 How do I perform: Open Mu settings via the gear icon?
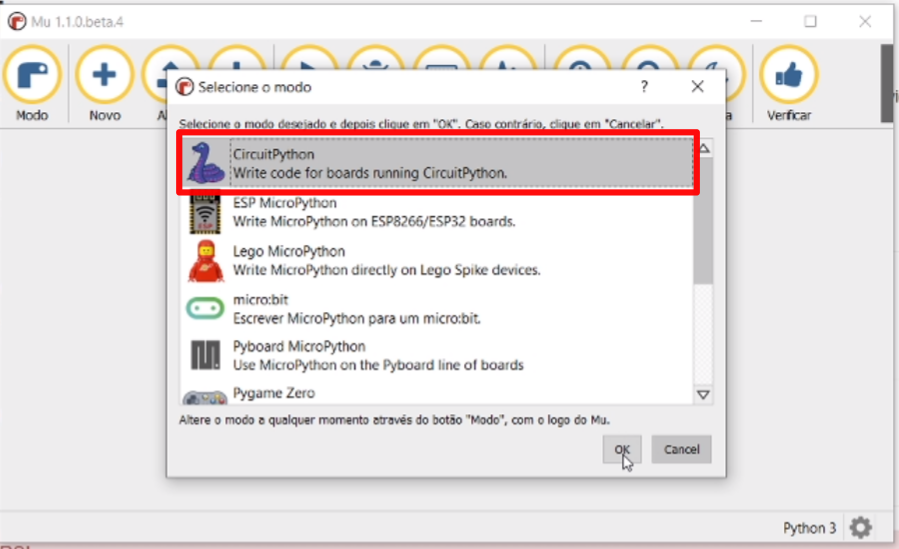(861, 527)
